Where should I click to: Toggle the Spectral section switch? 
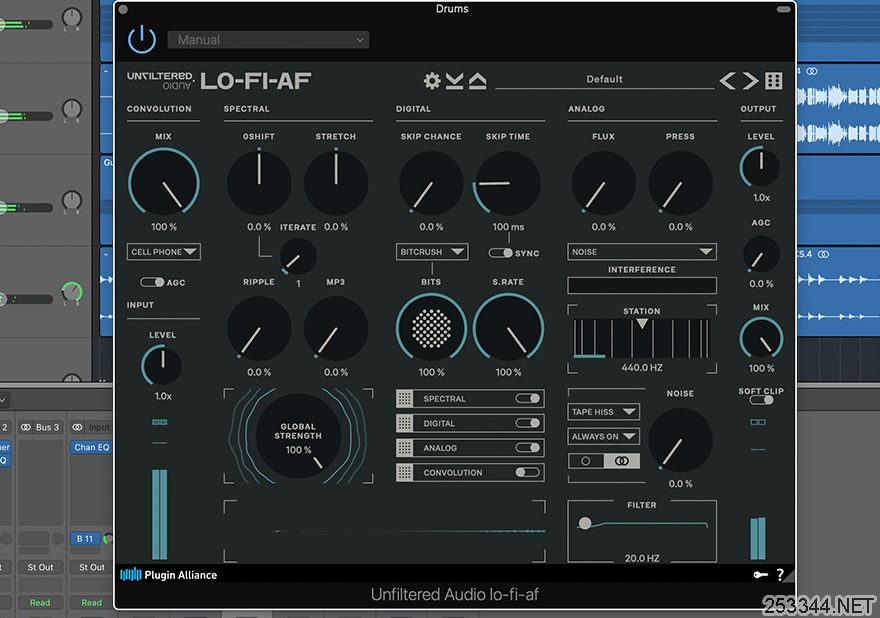point(527,399)
